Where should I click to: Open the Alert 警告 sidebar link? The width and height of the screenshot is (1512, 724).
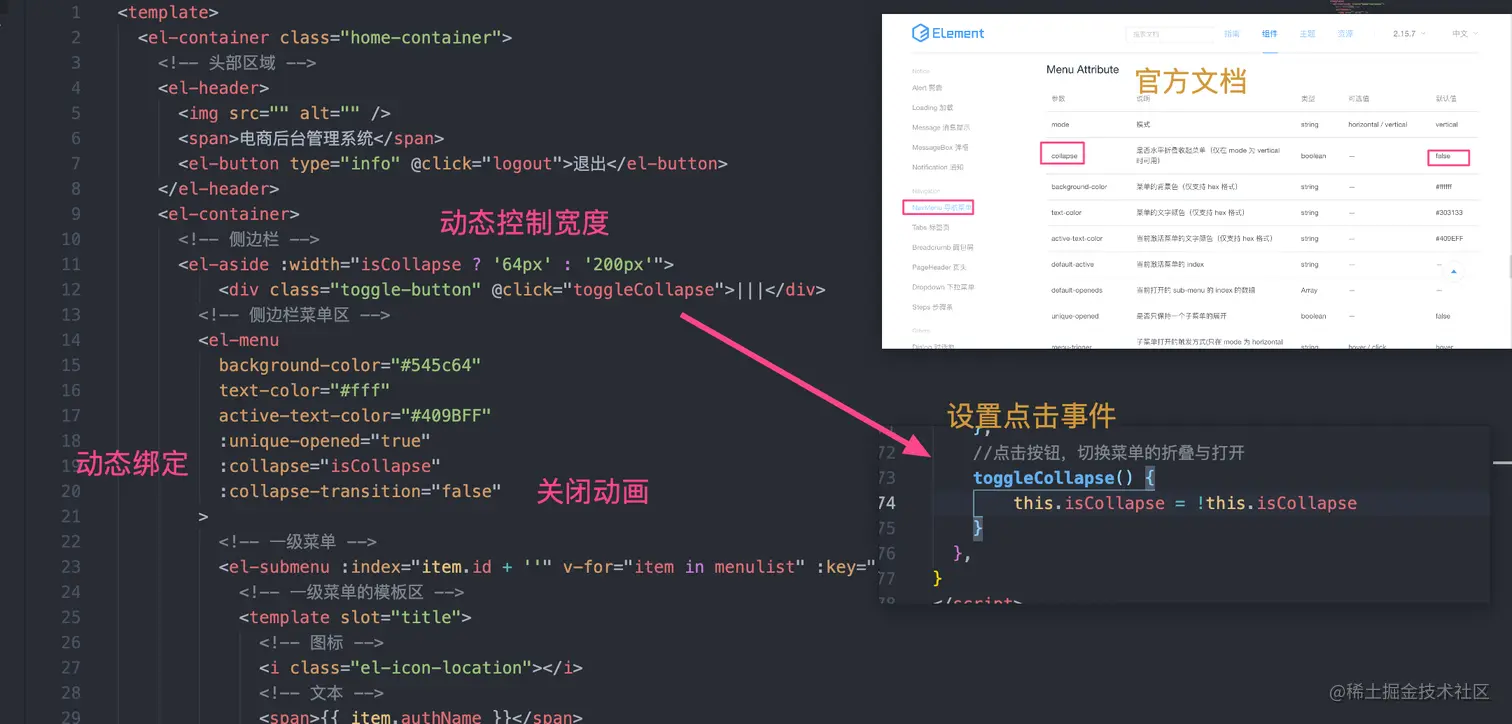927,88
